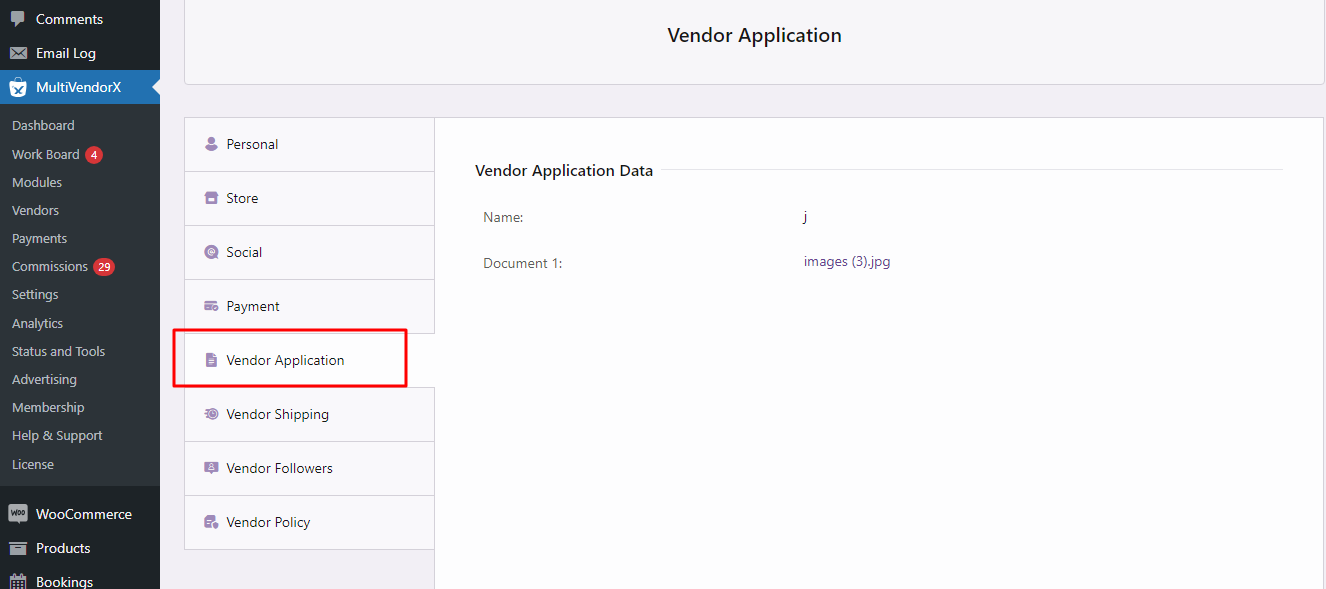Switch to the Store tab
Screen dimensions: 1326x589
click(x=309, y=198)
